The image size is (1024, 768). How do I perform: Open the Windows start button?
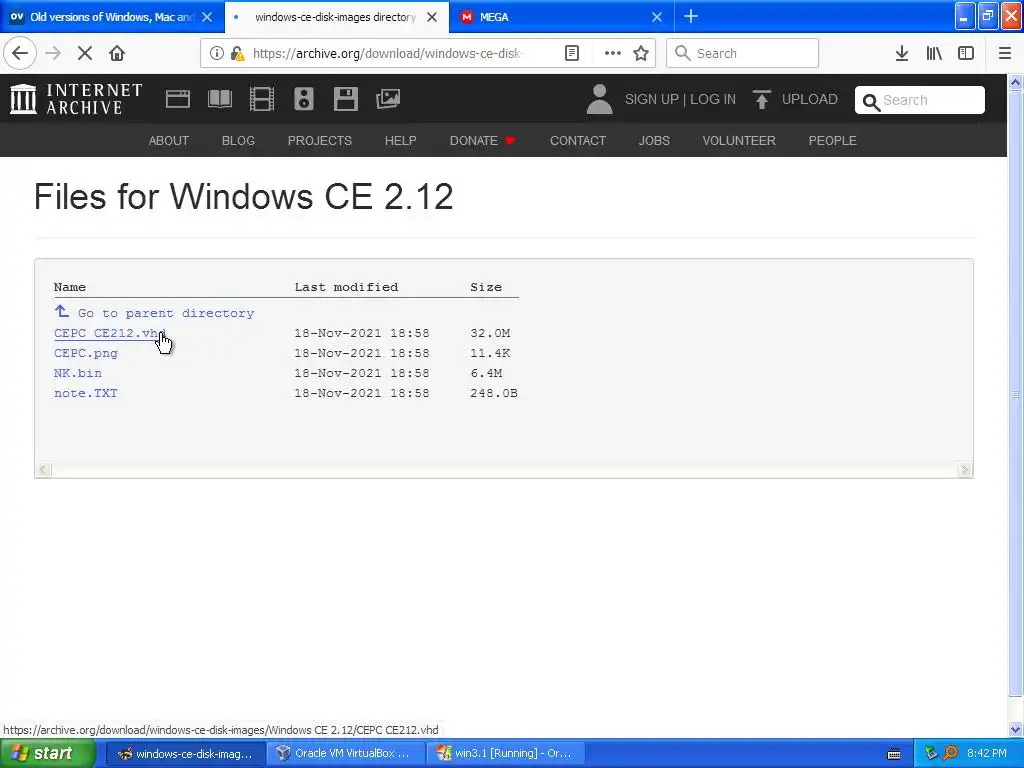(x=47, y=754)
